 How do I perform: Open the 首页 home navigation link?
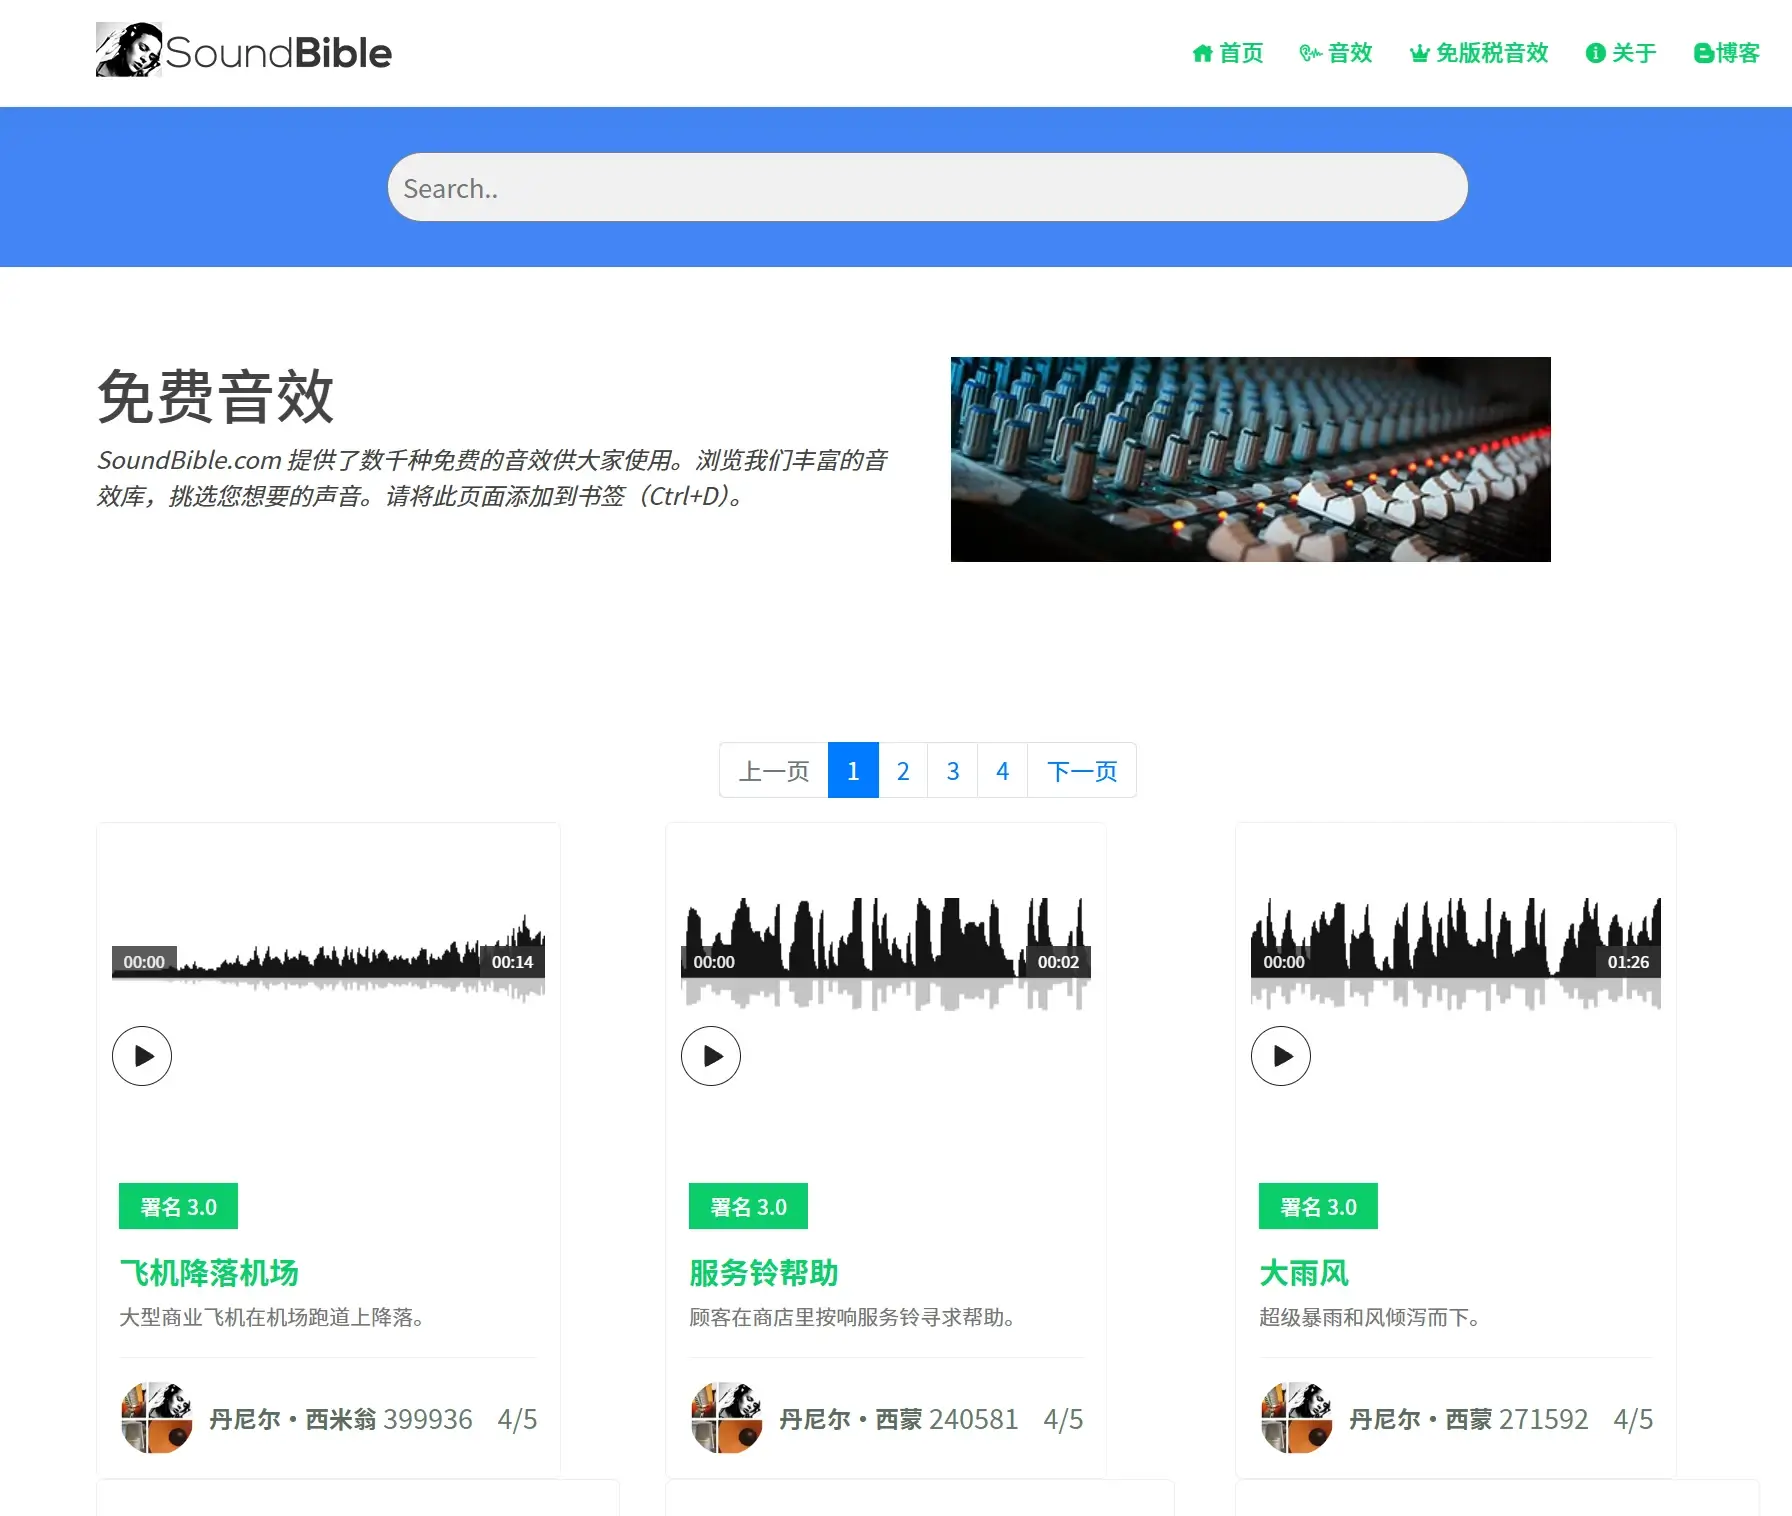(x=1228, y=53)
